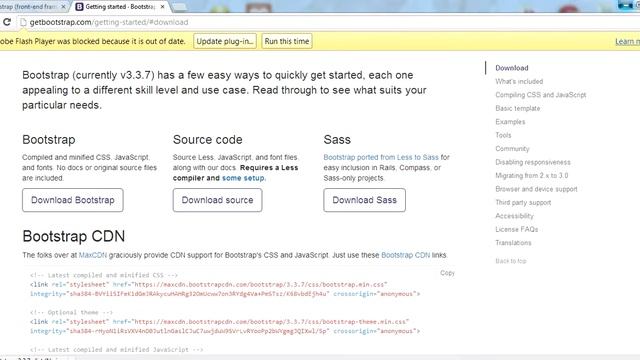Click the Run this time button

[x=287, y=41]
